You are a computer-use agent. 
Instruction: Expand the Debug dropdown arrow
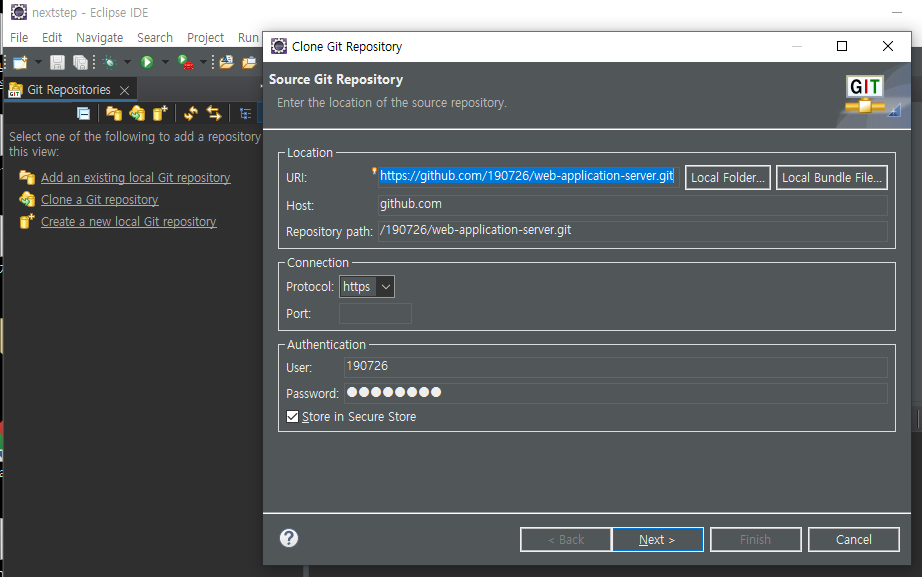126,62
